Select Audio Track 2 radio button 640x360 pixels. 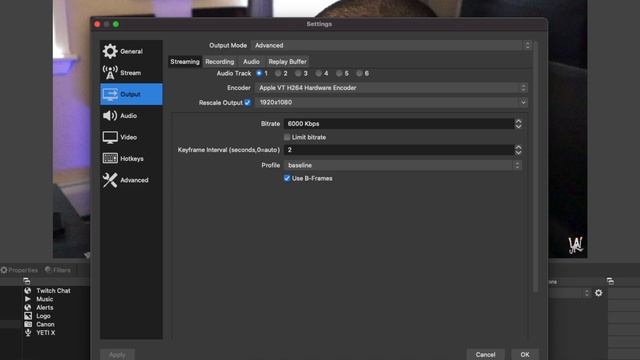click(x=278, y=73)
